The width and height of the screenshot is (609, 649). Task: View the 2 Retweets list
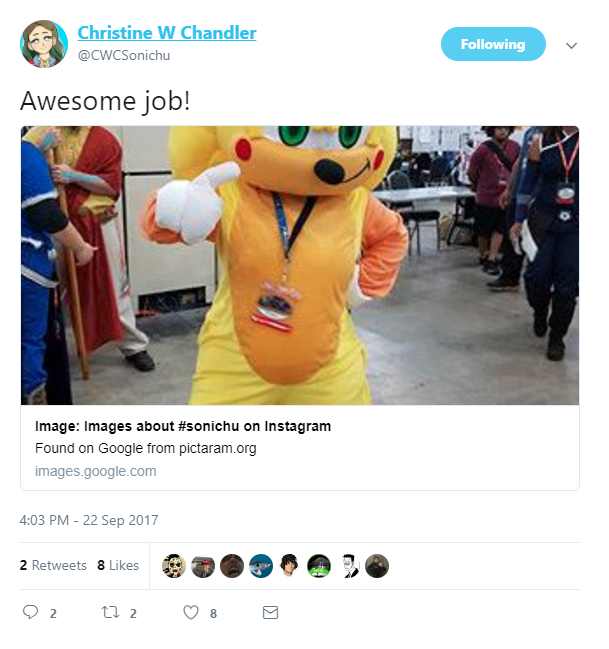coord(53,565)
